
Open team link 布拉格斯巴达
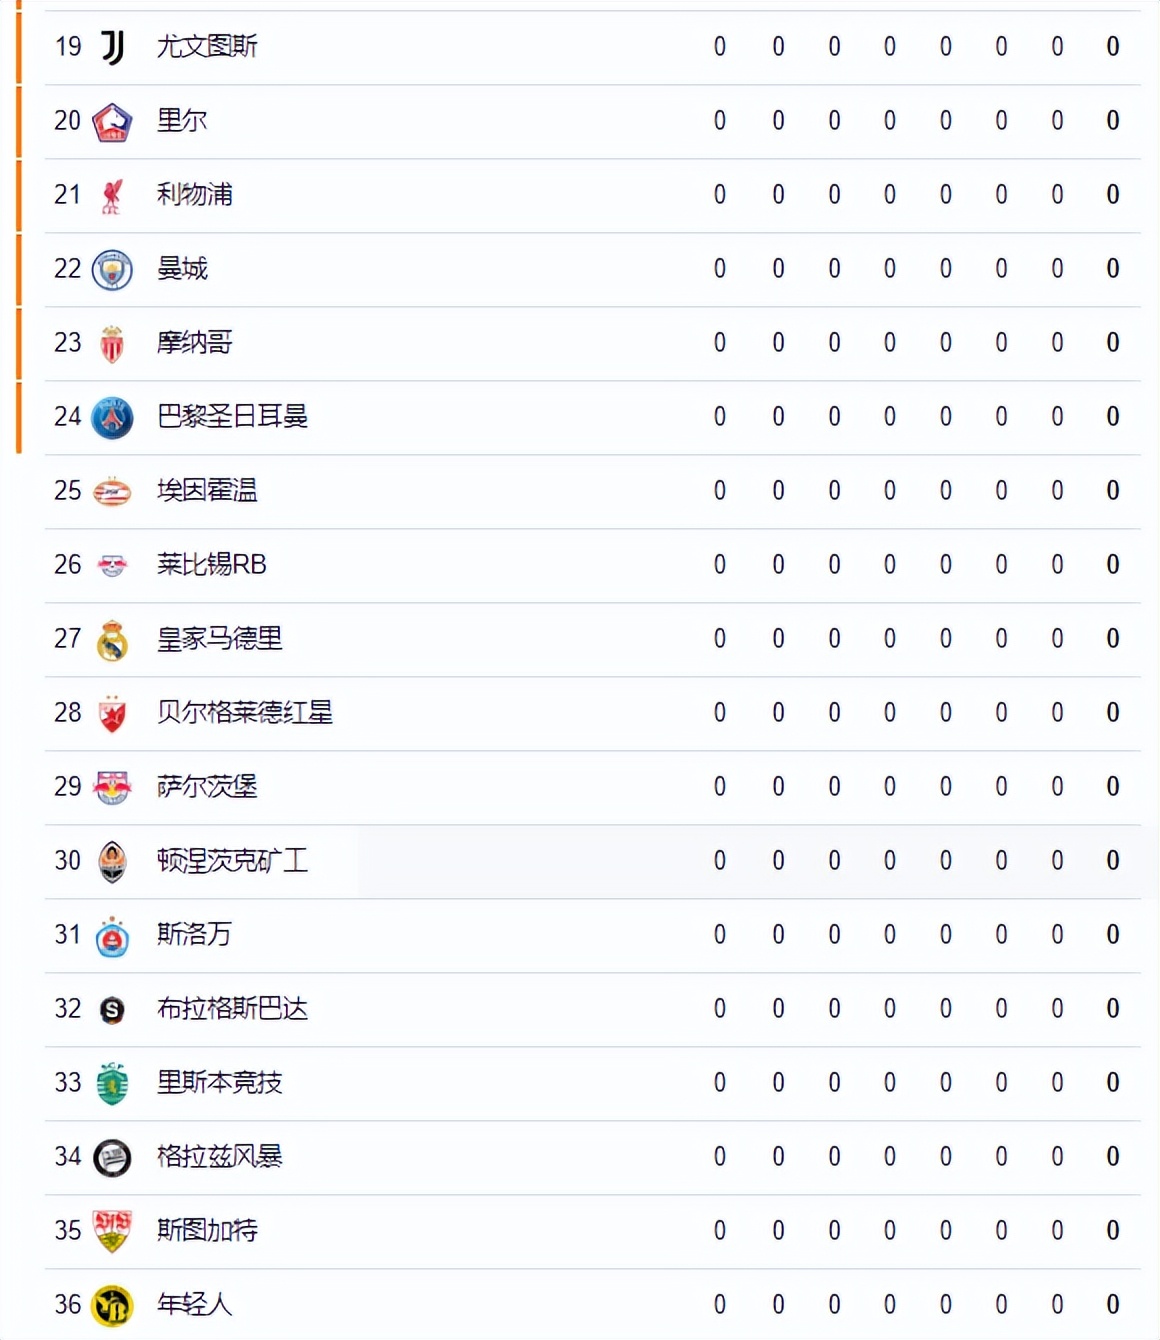pyautogui.click(x=232, y=1008)
